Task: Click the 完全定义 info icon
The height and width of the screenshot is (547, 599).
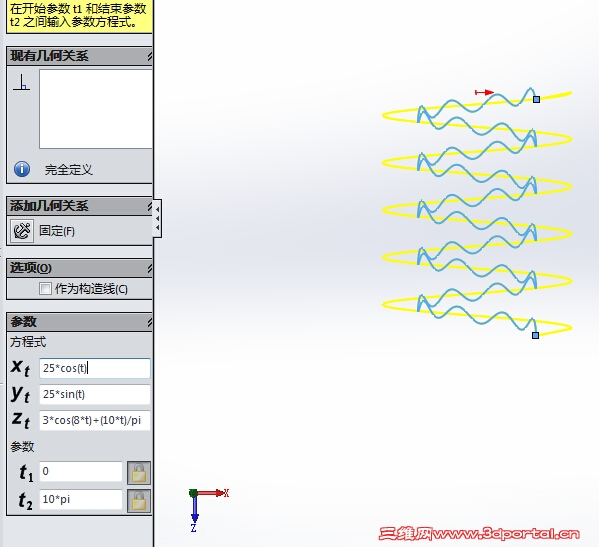Action: click(22, 168)
